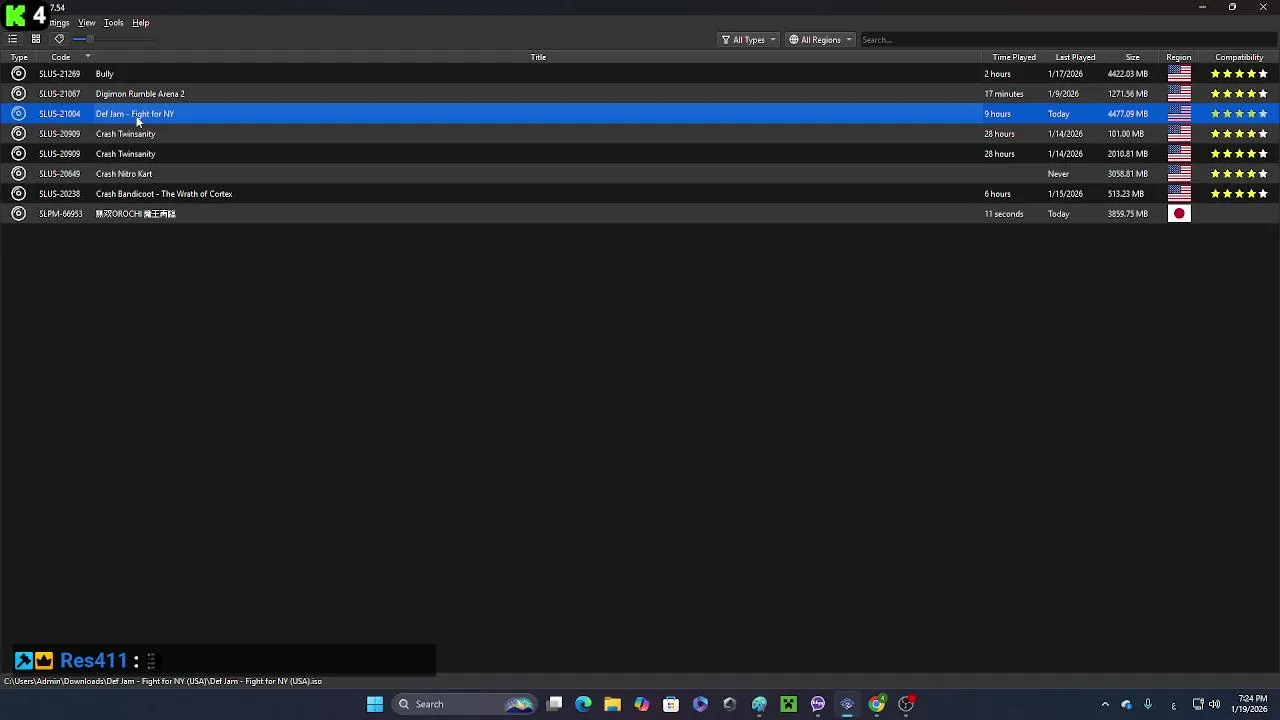
Task: Select Def Jam - Fight for NY
Action: [135, 114]
